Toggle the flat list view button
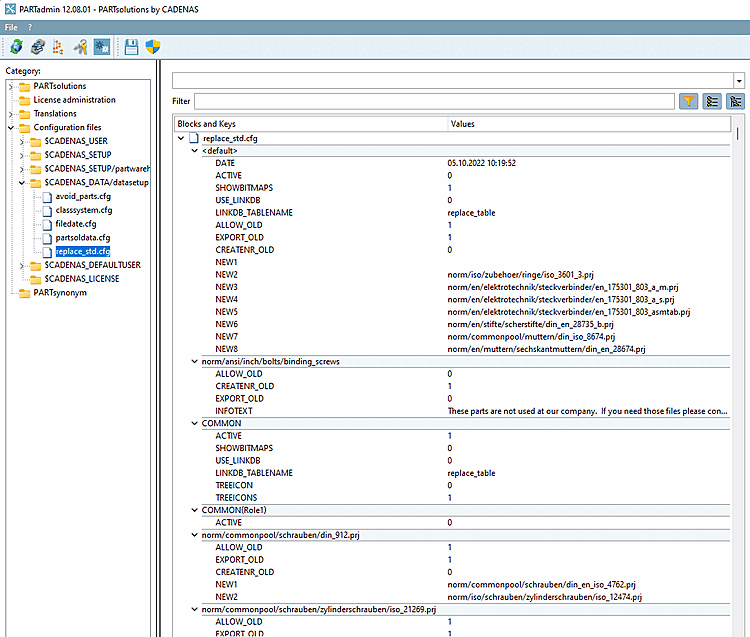Viewport: 750px width, 637px height. click(x=713, y=101)
